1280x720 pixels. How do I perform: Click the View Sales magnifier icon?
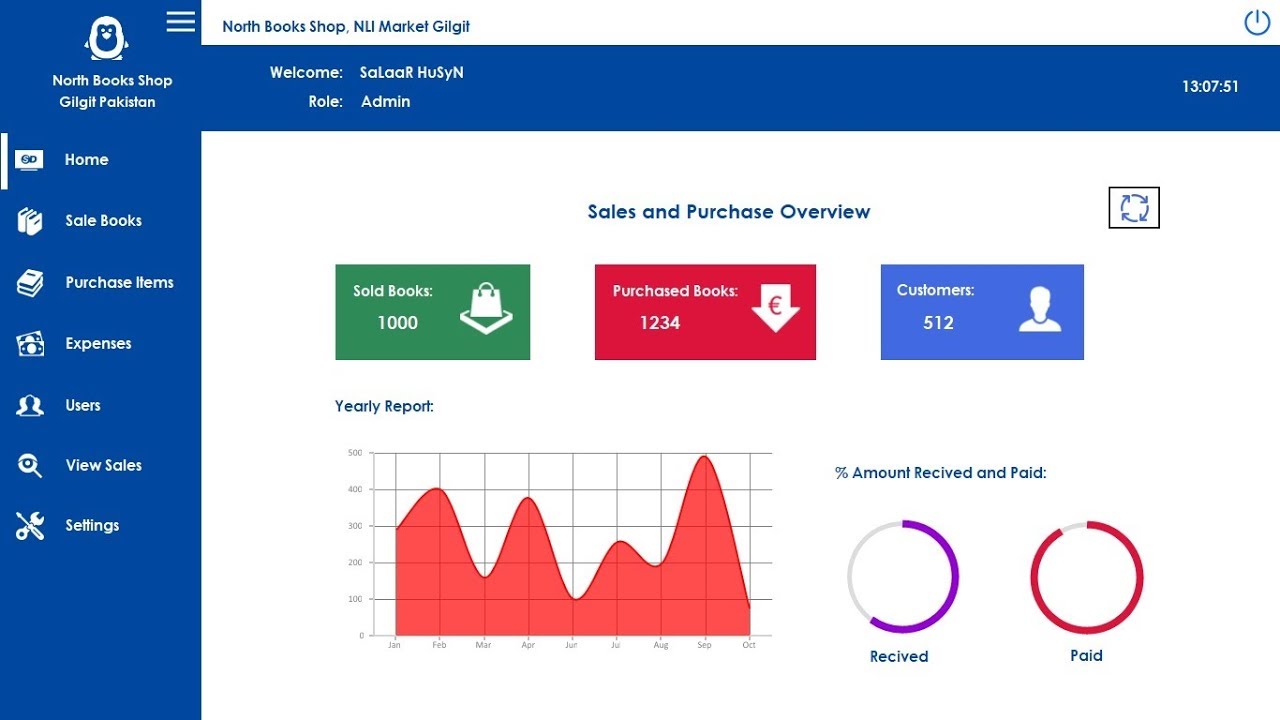30,465
